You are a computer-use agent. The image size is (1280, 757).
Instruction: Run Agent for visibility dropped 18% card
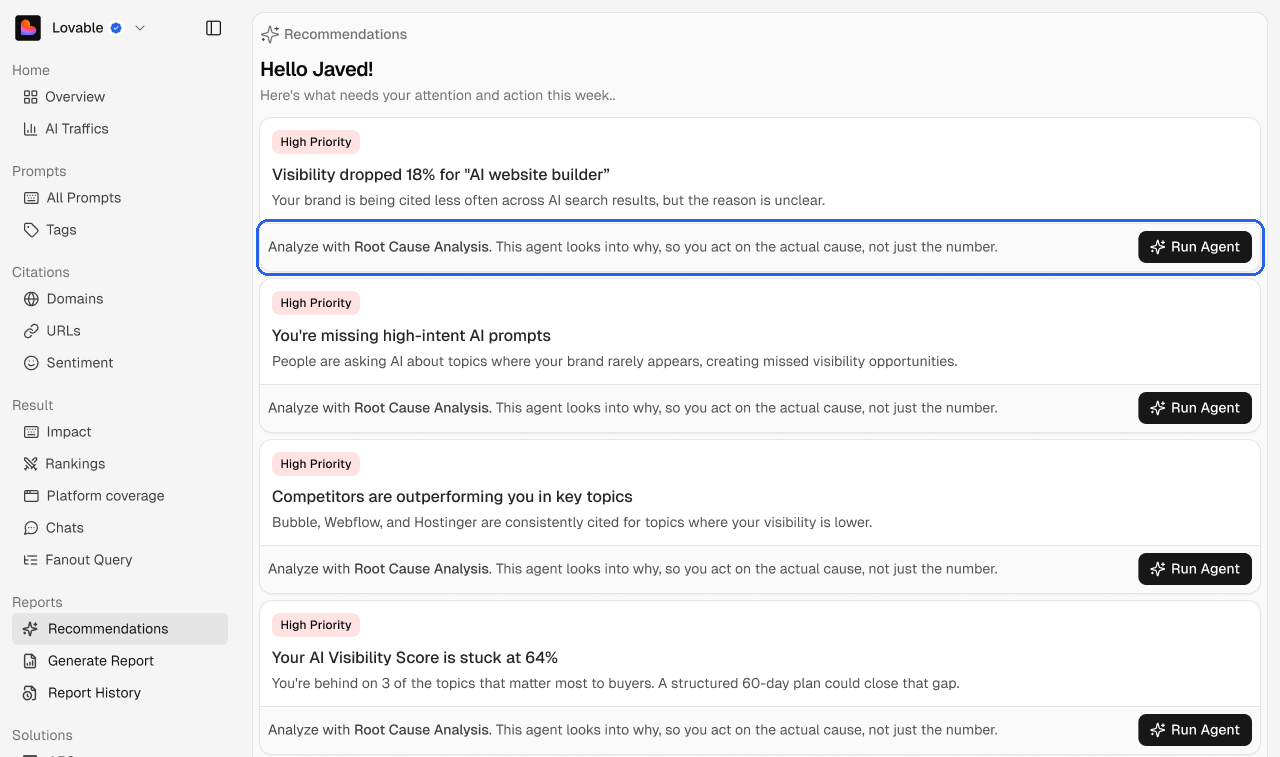[x=1195, y=247]
